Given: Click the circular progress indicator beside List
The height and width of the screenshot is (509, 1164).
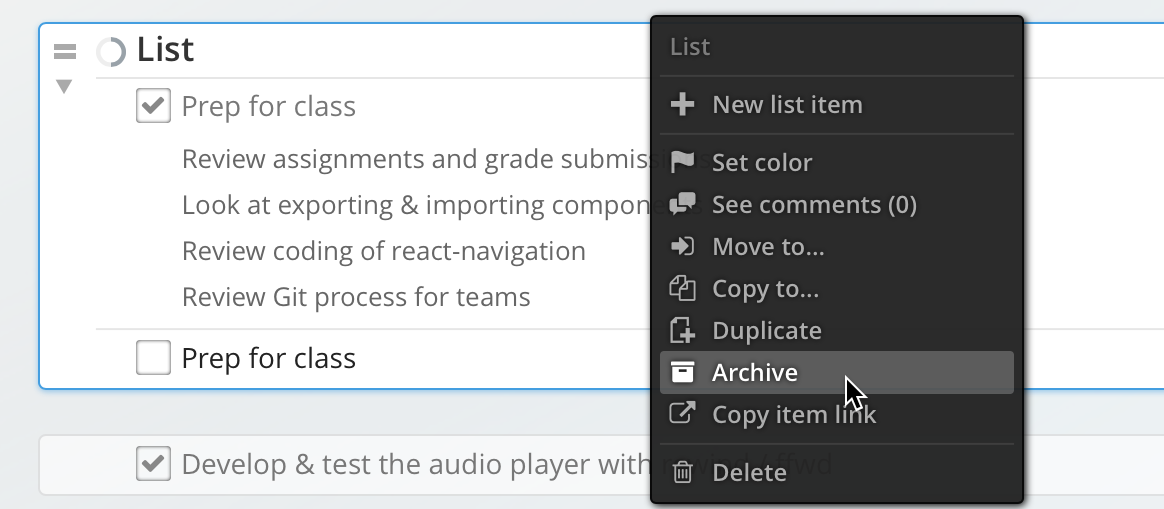Looking at the screenshot, I should tap(111, 52).
